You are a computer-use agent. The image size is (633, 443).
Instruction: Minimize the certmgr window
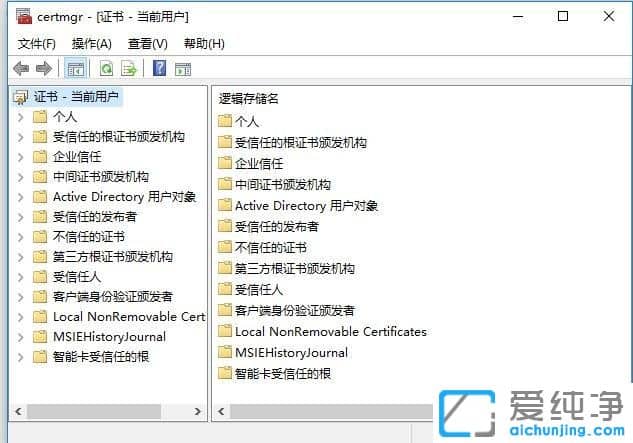tap(518, 16)
